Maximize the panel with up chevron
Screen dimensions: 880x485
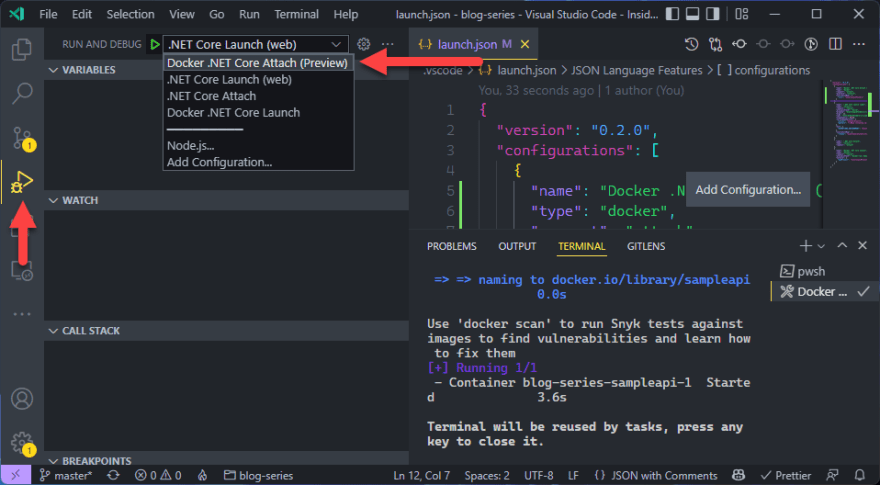point(842,245)
